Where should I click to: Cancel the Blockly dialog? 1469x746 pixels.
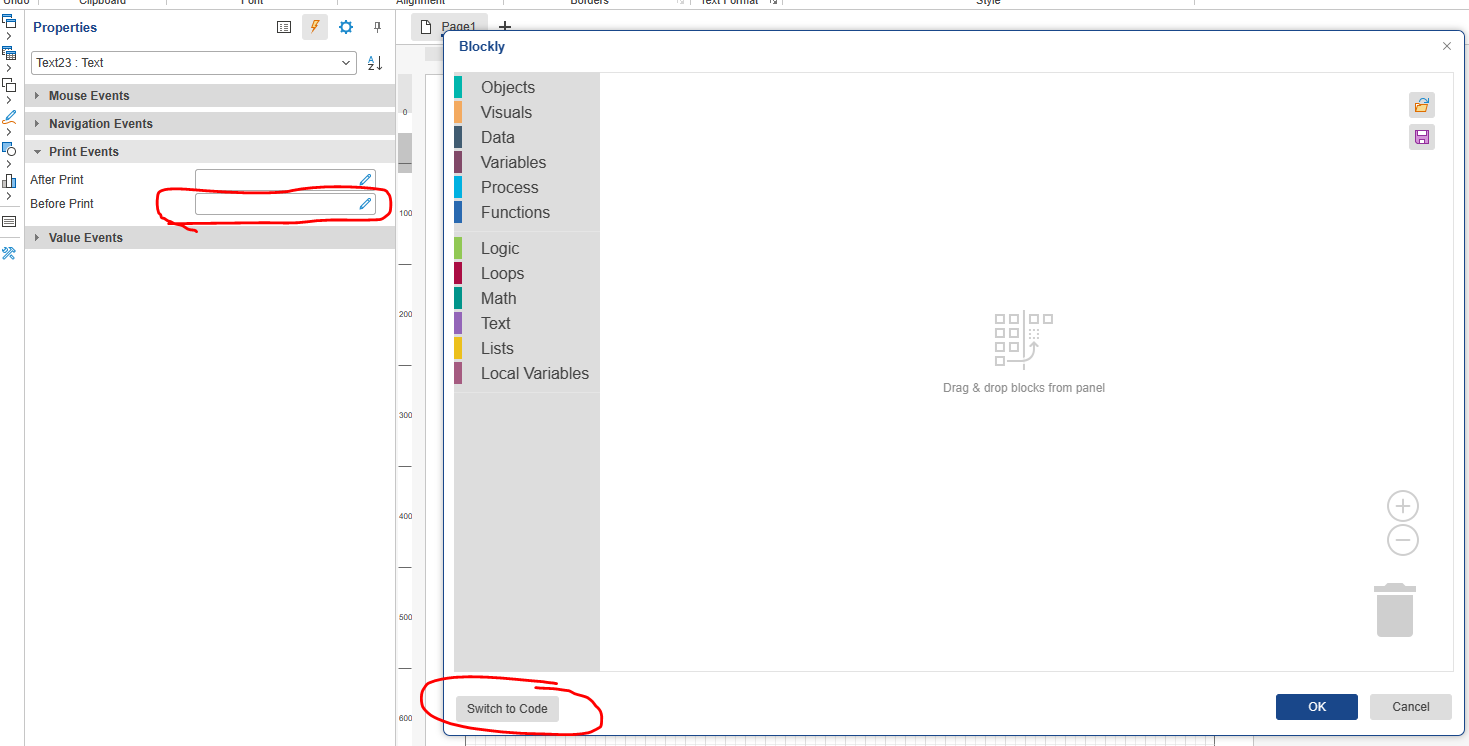point(1411,707)
